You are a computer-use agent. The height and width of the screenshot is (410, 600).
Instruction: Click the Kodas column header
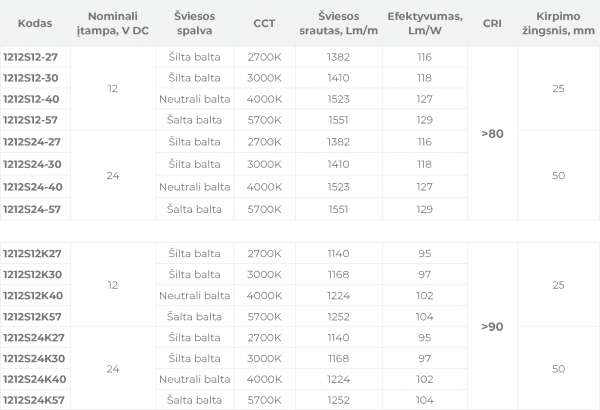(x=35, y=23)
